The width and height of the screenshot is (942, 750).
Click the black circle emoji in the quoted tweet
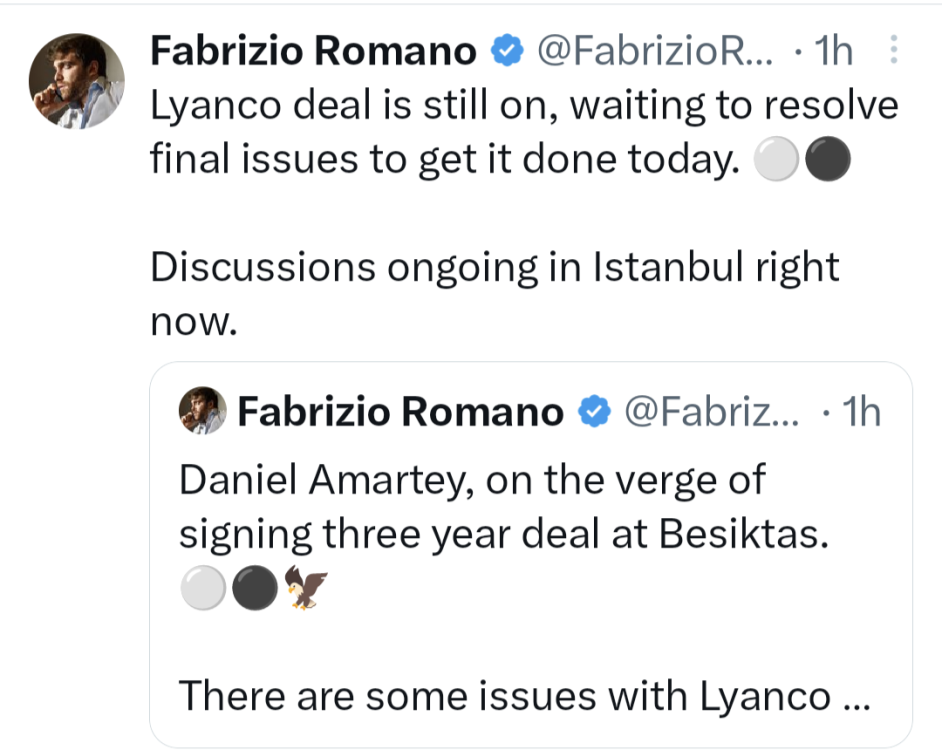[x=254, y=590]
